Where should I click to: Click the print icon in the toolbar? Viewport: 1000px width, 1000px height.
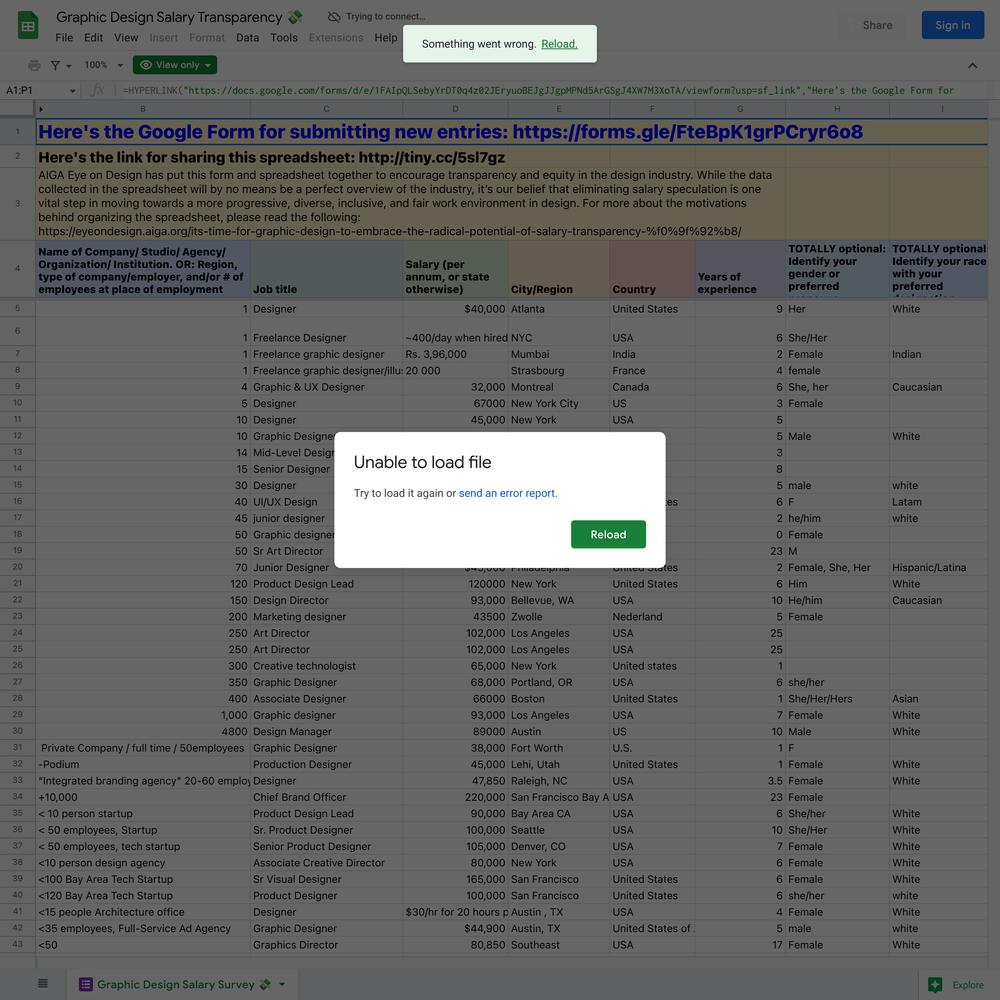coord(34,65)
